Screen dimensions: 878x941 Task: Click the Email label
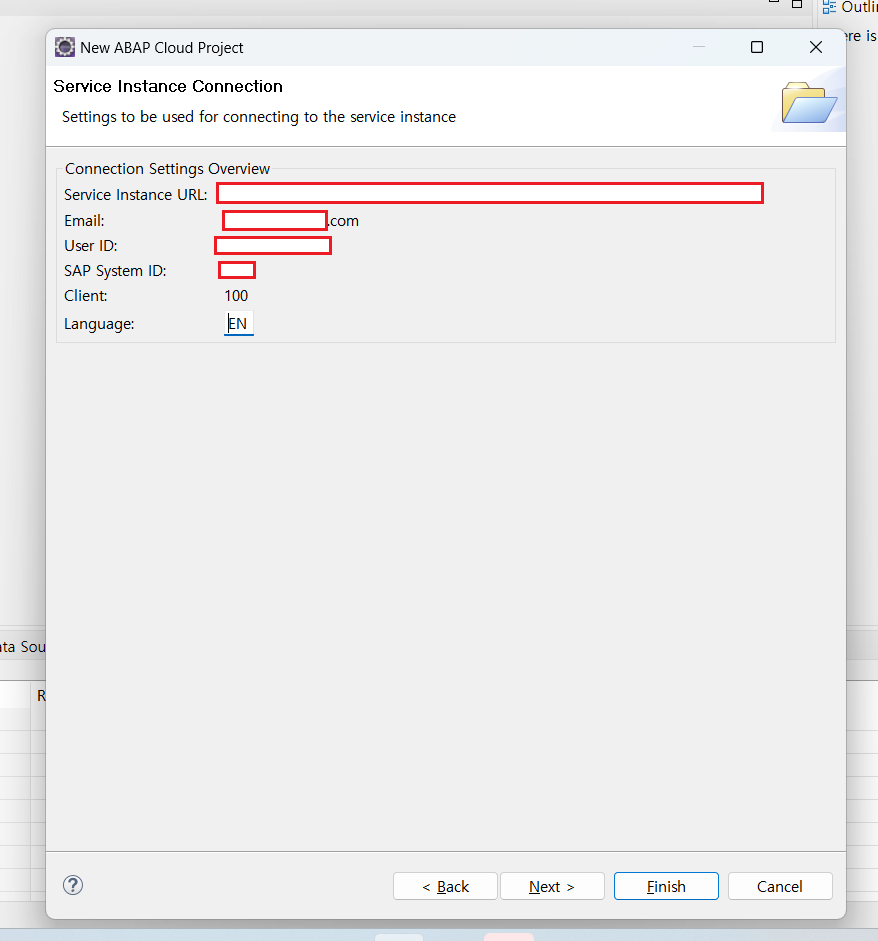84,221
